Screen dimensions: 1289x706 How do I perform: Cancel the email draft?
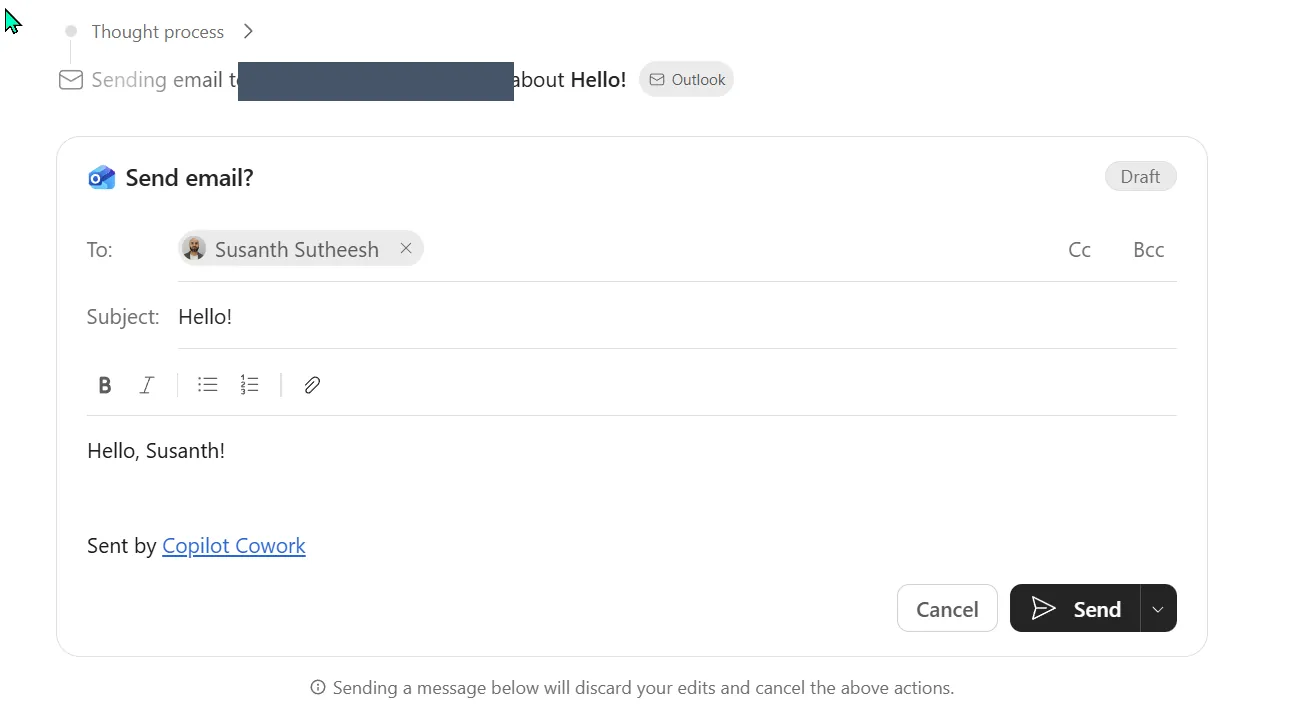pos(947,608)
